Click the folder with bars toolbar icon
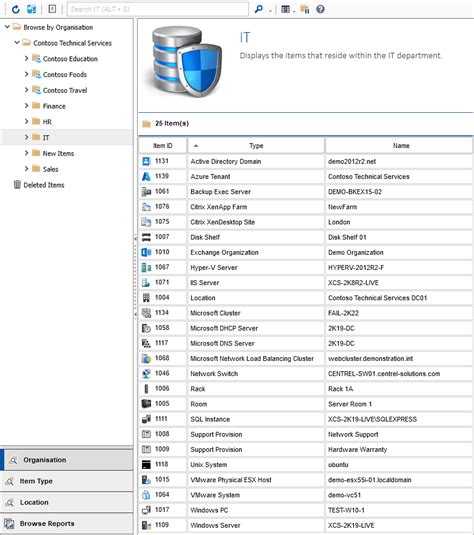The width and height of the screenshot is (474, 535). [x=305, y=9]
